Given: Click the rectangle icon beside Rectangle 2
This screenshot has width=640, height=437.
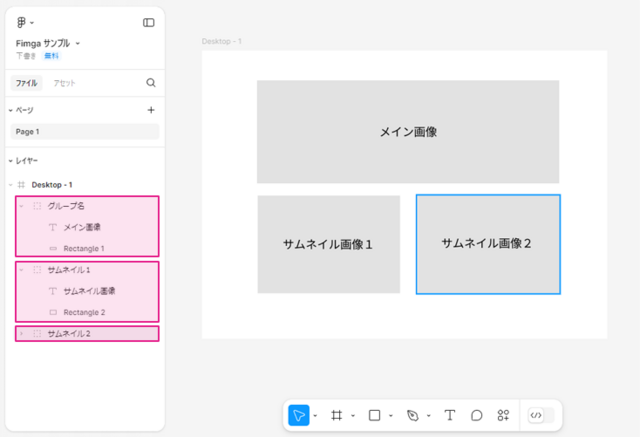Looking at the screenshot, I should (x=53, y=312).
